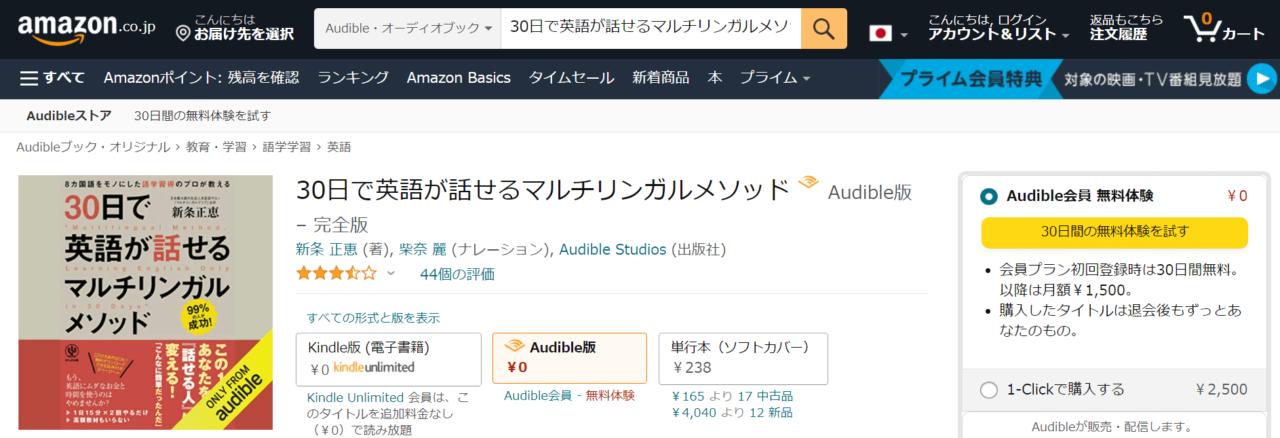Expand the Audible・オーディオブック search category dropdown
Image resolution: width=1280 pixels, height=438 pixels.
[x=408, y=29]
